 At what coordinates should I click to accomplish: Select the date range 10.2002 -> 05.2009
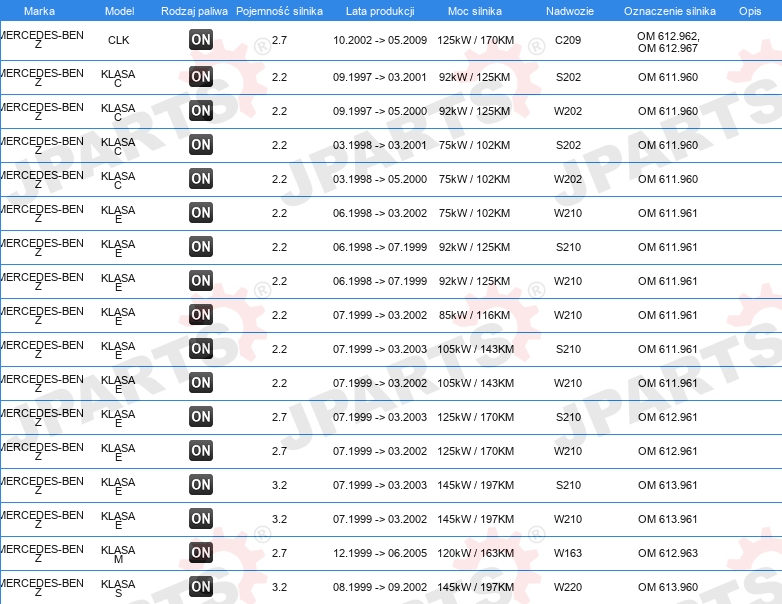tap(380, 40)
